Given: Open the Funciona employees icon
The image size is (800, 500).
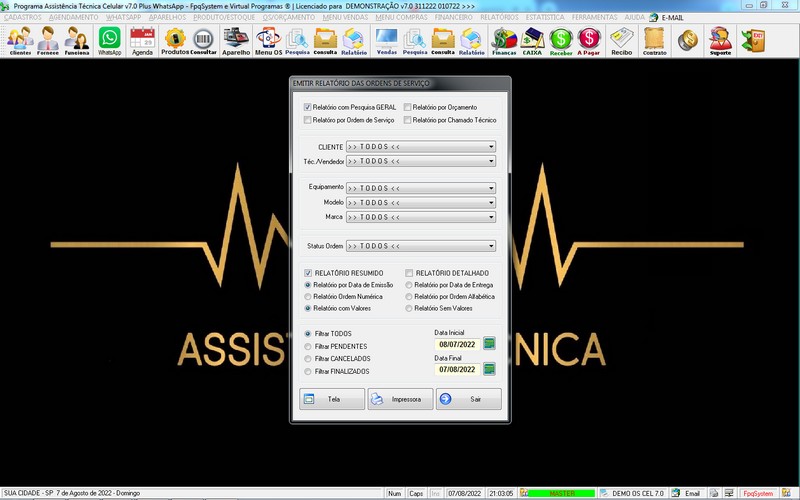Looking at the screenshot, I should 77,41.
